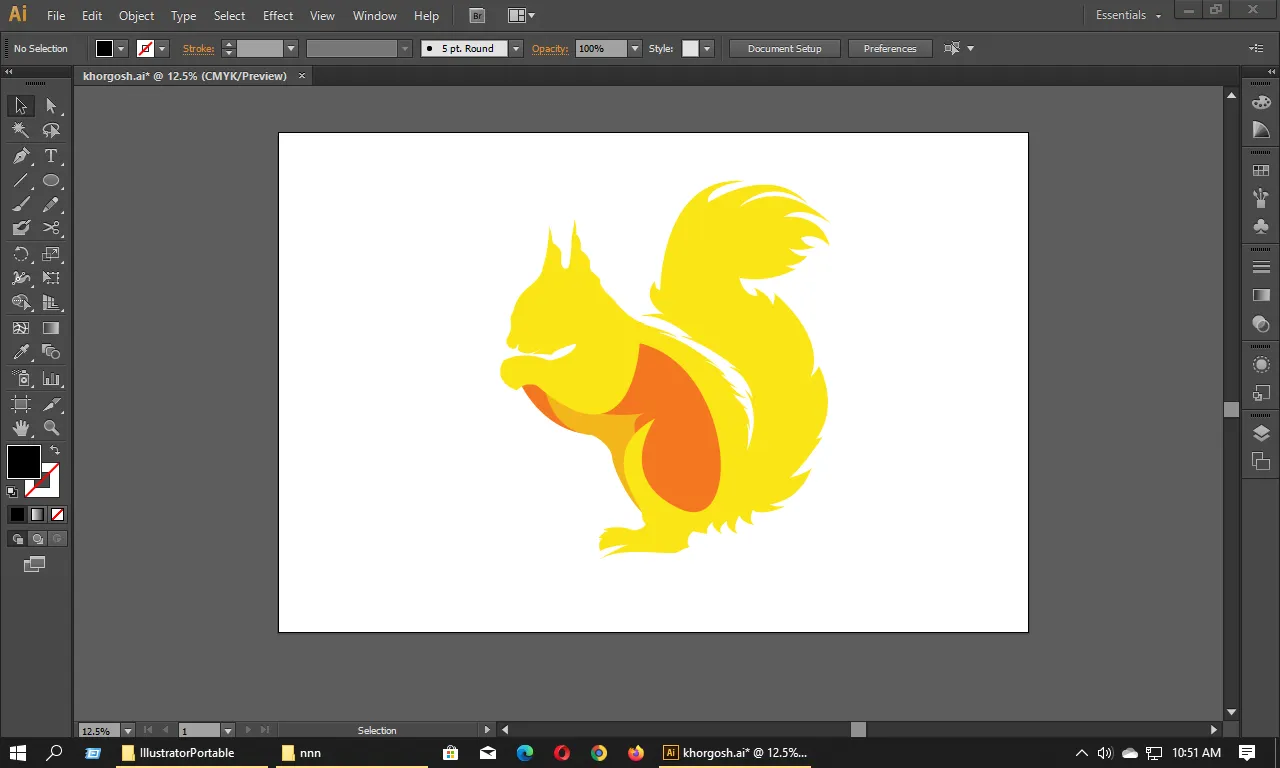
Task: Enable Draw Normal mode
Action: click(x=17, y=539)
